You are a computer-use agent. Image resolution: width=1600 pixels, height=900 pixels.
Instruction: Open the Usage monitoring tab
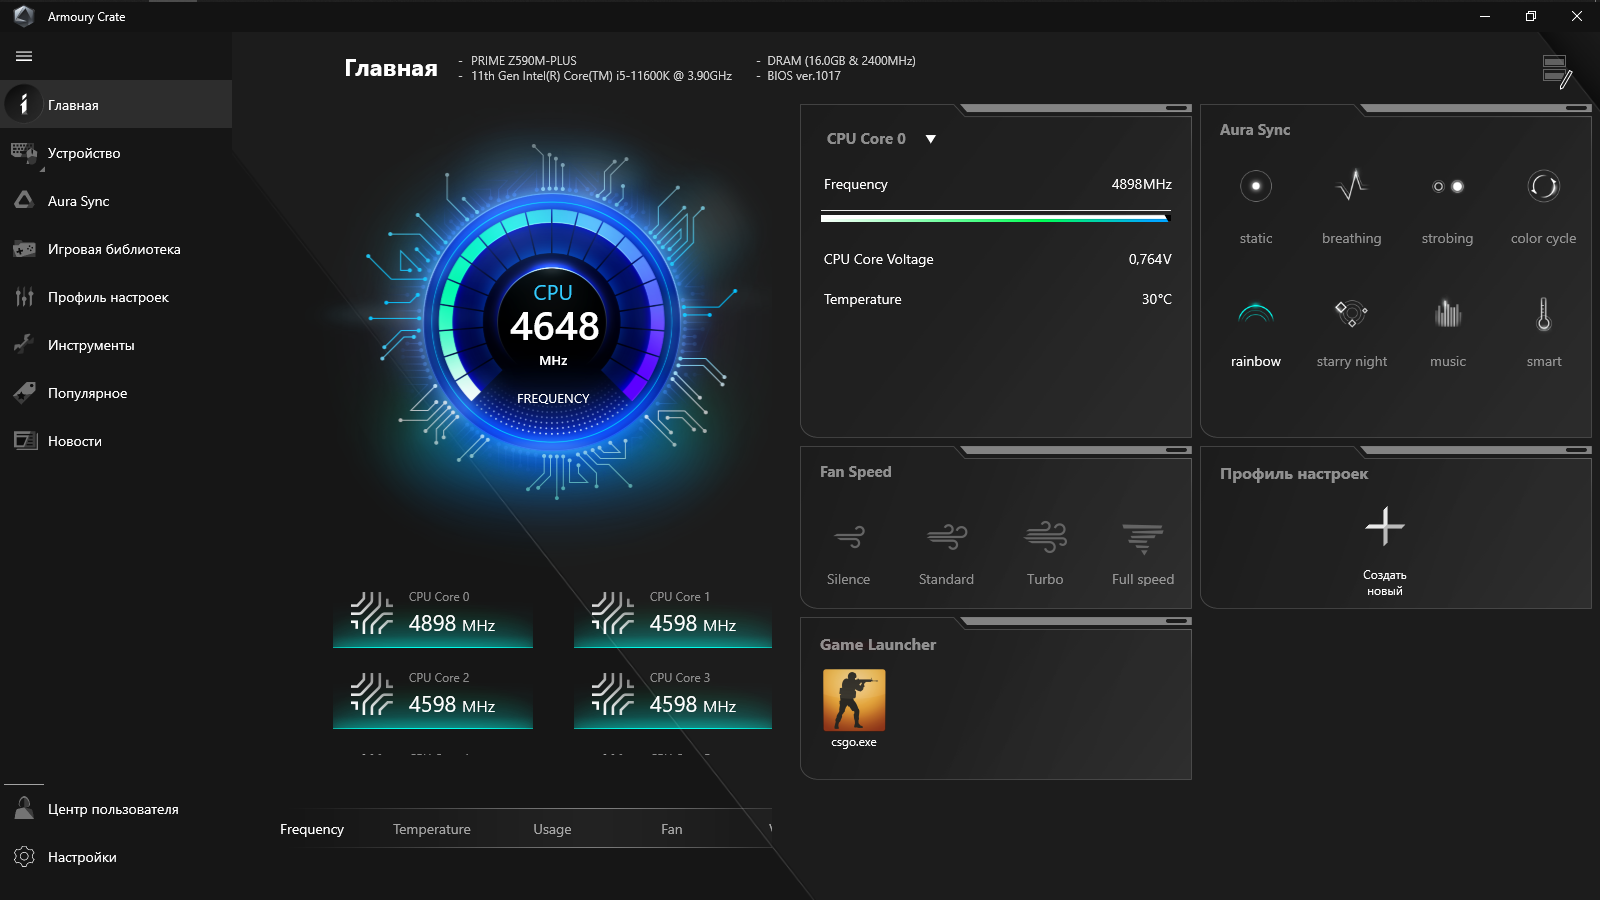[552, 829]
